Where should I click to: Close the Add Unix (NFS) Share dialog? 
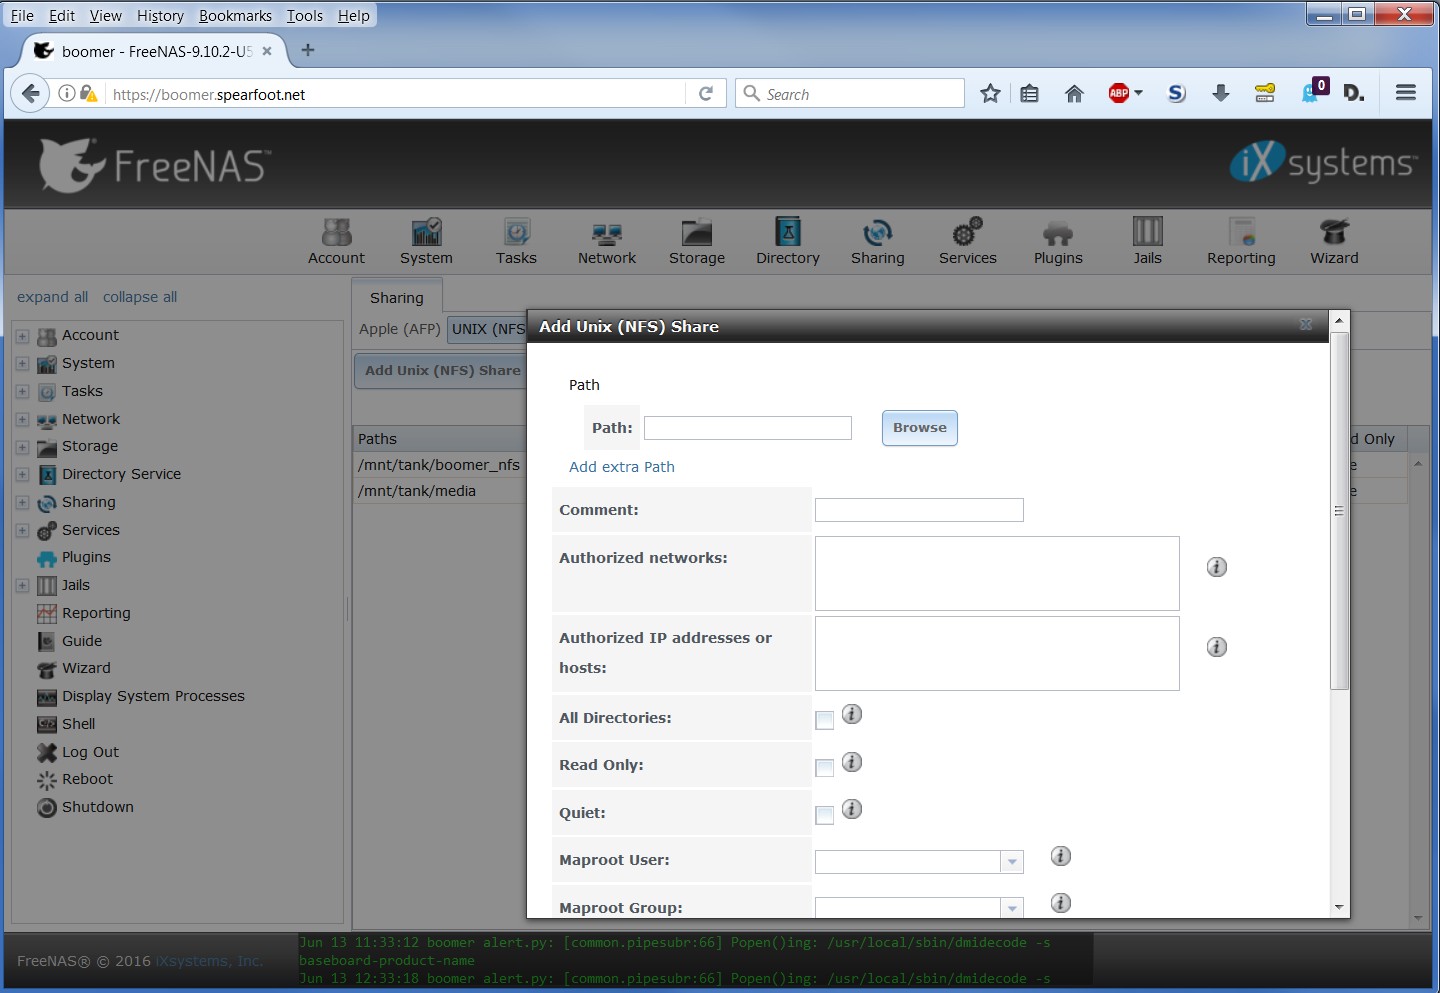1306,324
